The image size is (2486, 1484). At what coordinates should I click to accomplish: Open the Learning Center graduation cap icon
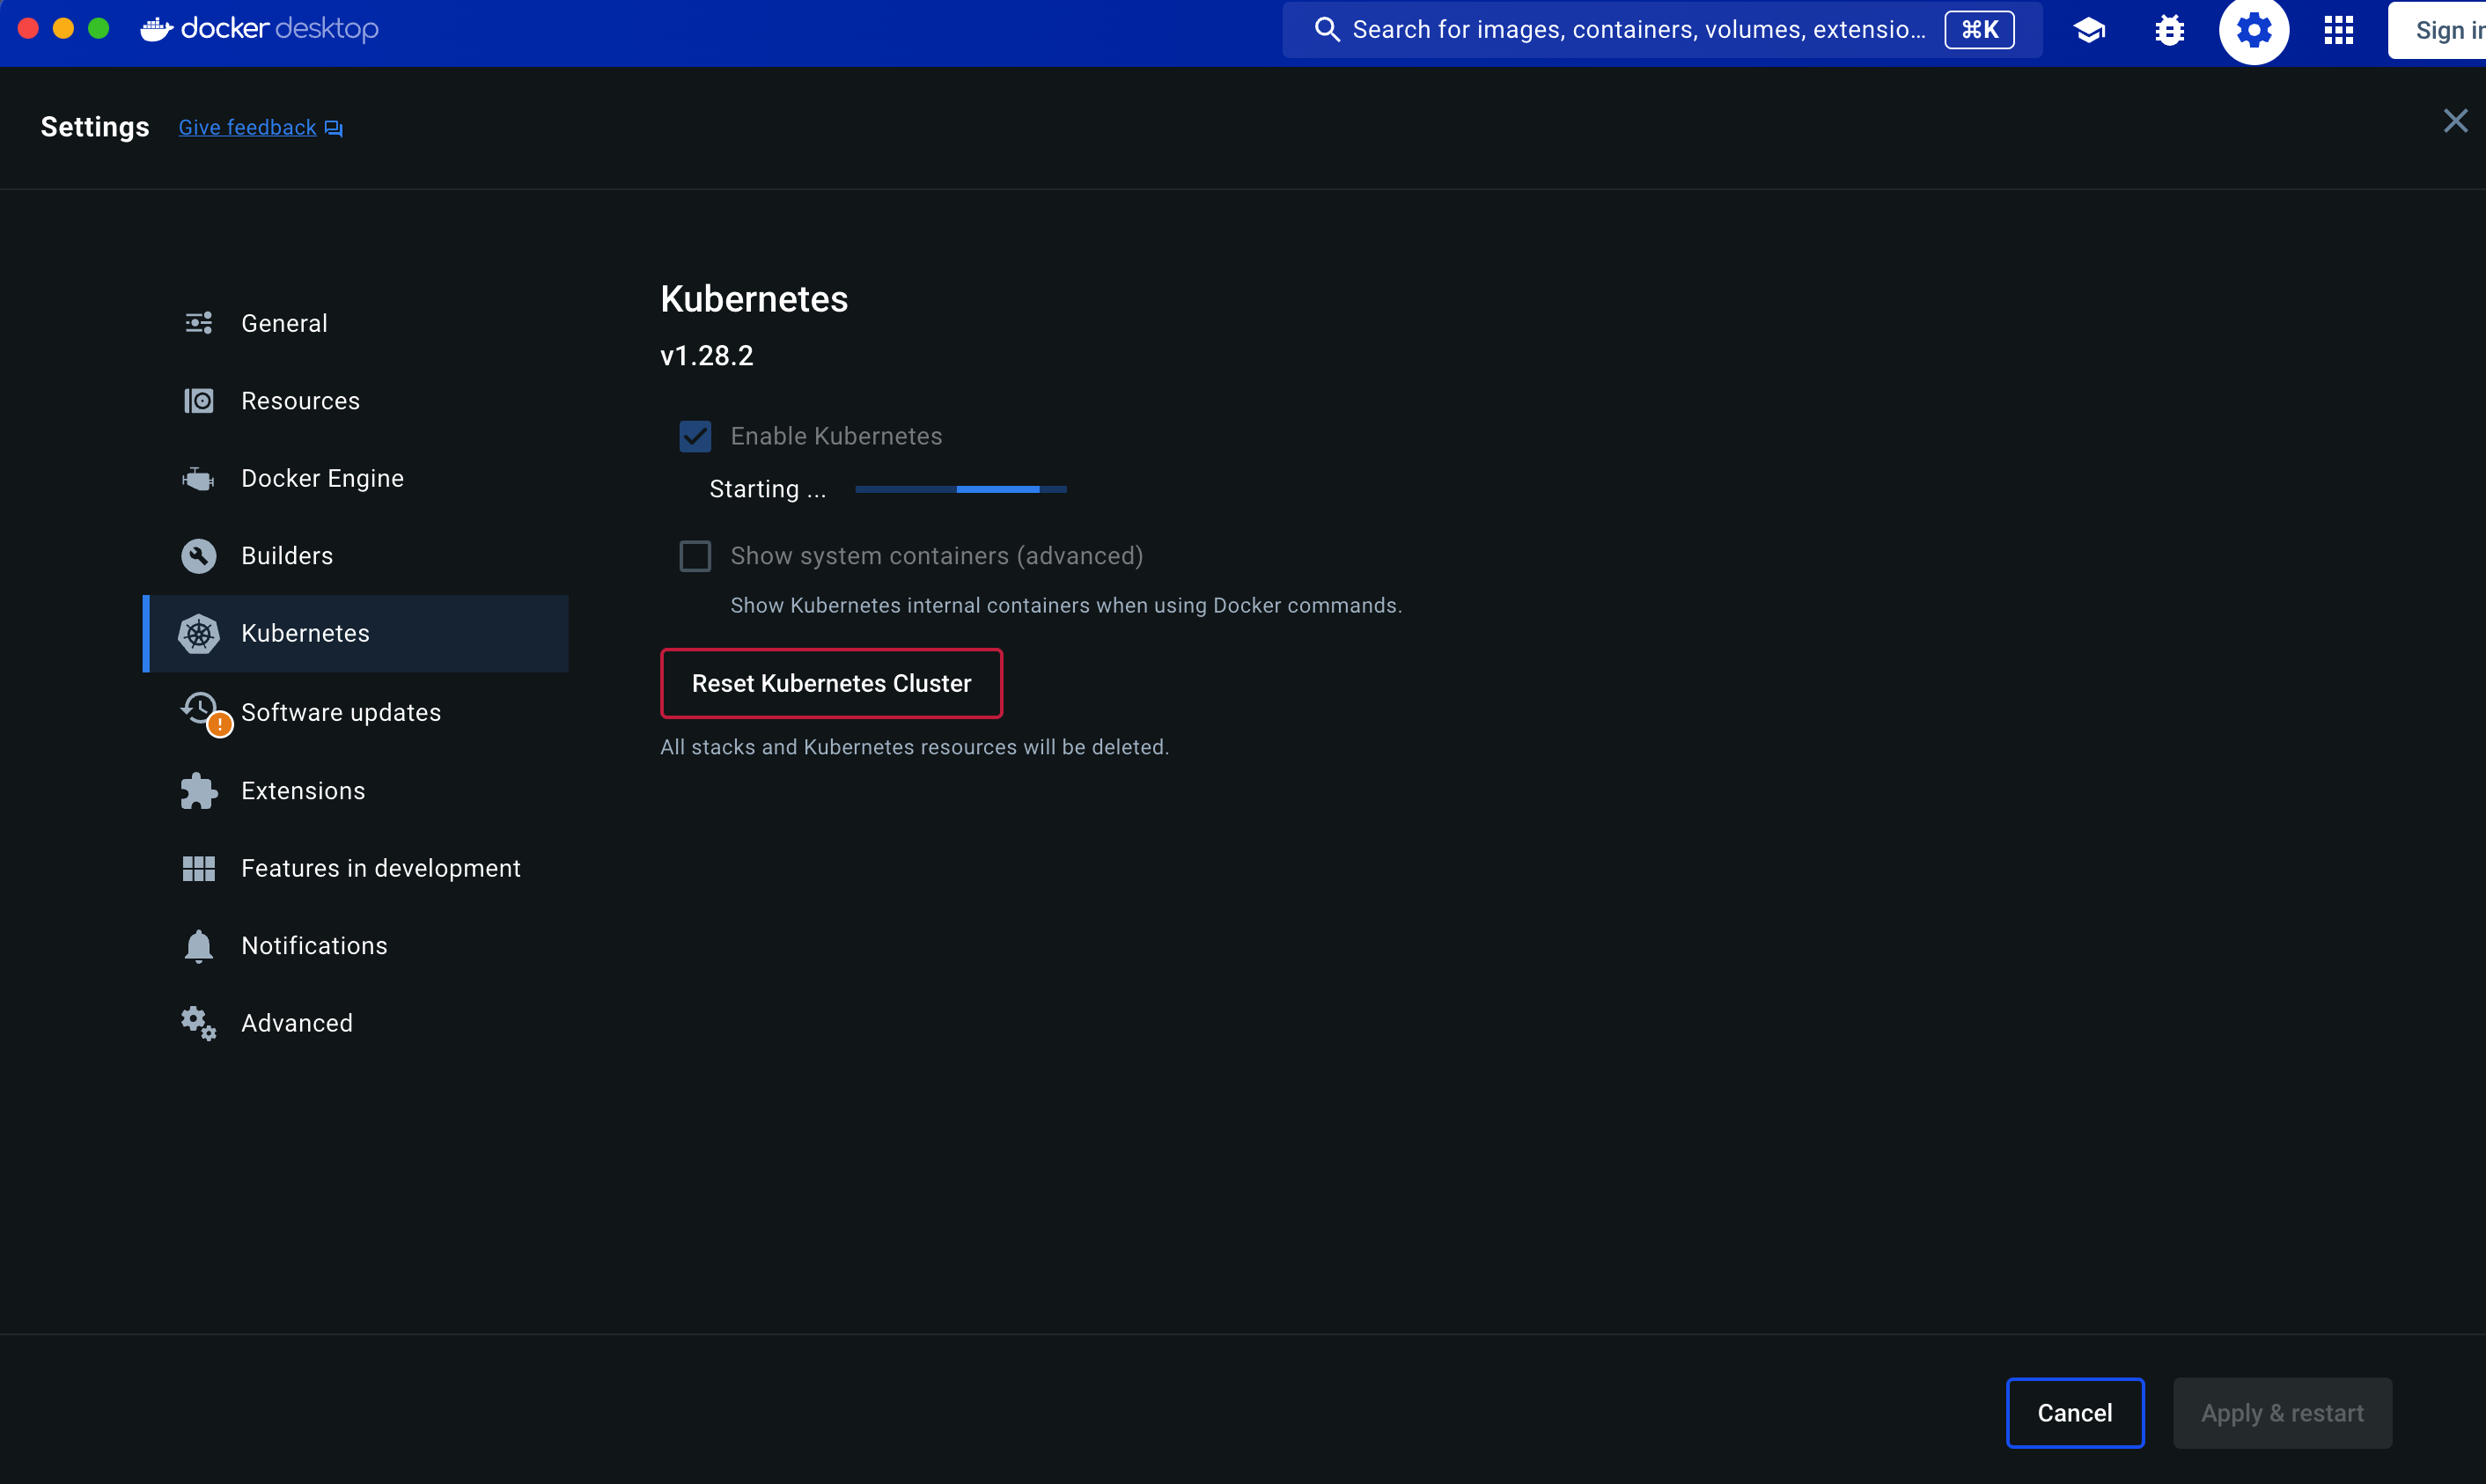(x=2089, y=30)
